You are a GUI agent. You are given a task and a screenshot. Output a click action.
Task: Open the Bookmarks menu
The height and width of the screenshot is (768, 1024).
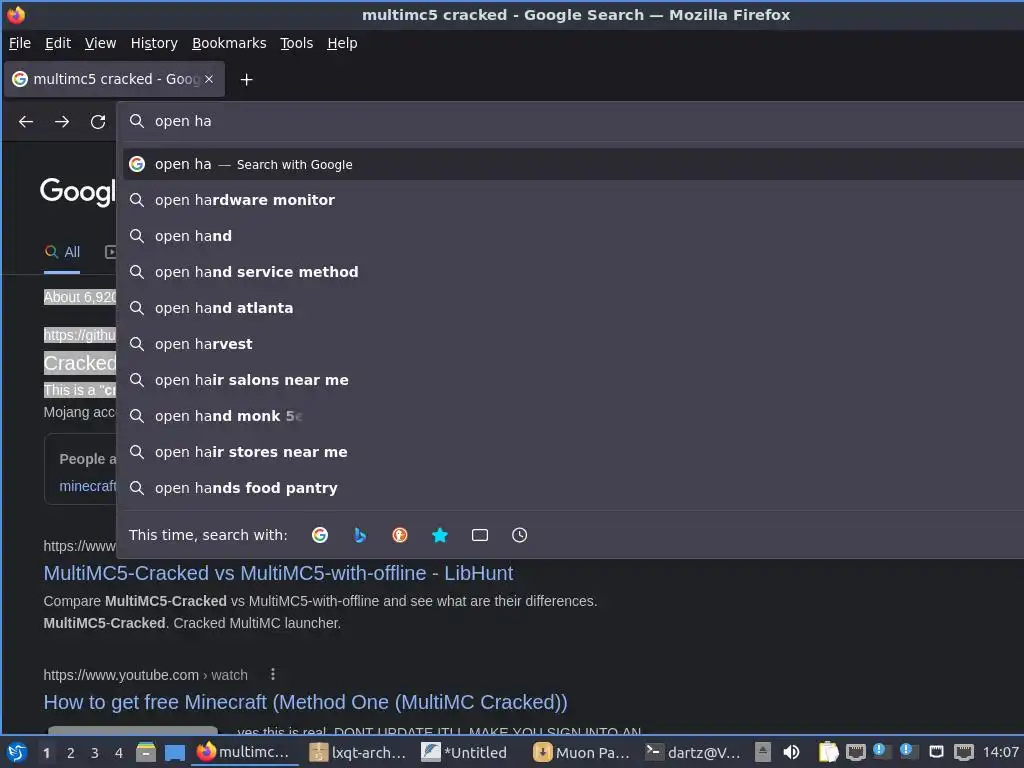pos(229,43)
